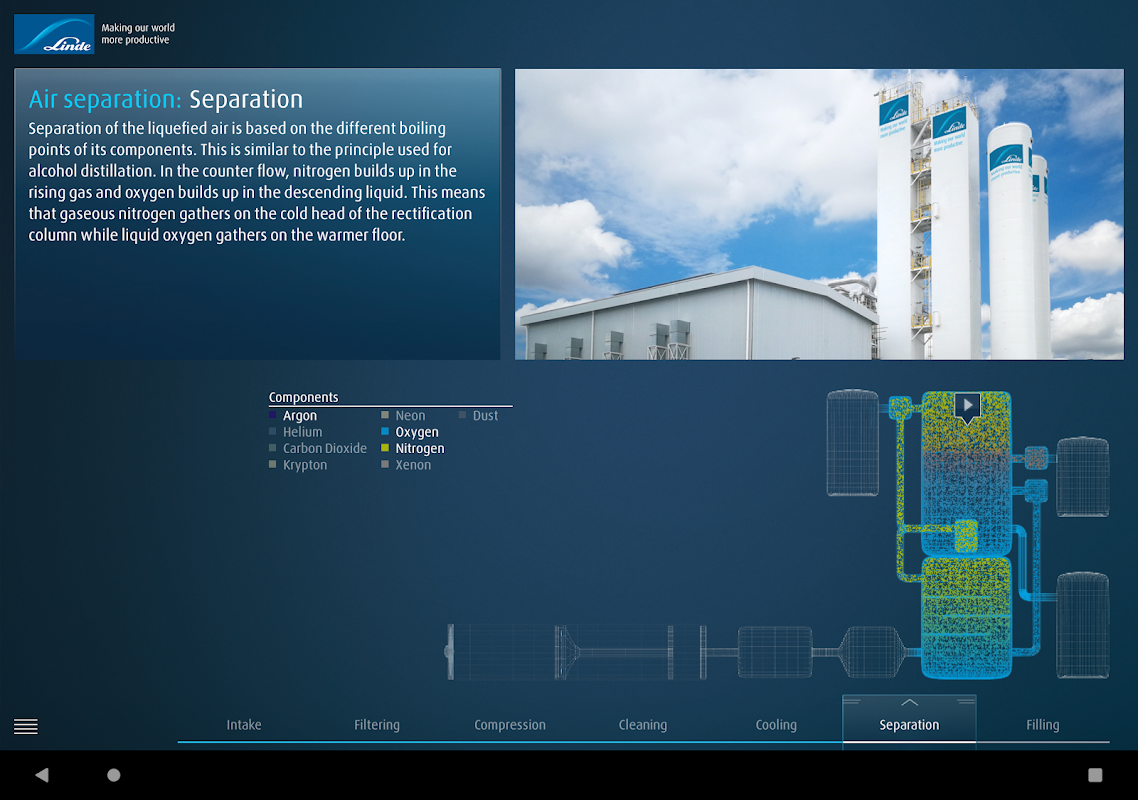Click the Carbon Dioxide swatch

(273, 448)
